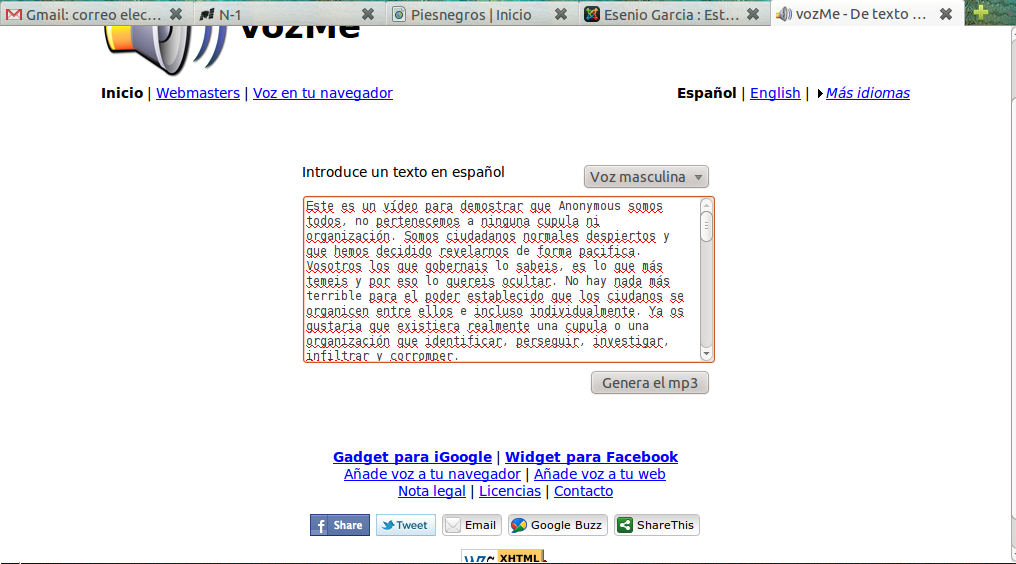Open Añade voz a tu web
Image resolution: width=1016 pixels, height=564 pixels.
[x=599, y=474]
